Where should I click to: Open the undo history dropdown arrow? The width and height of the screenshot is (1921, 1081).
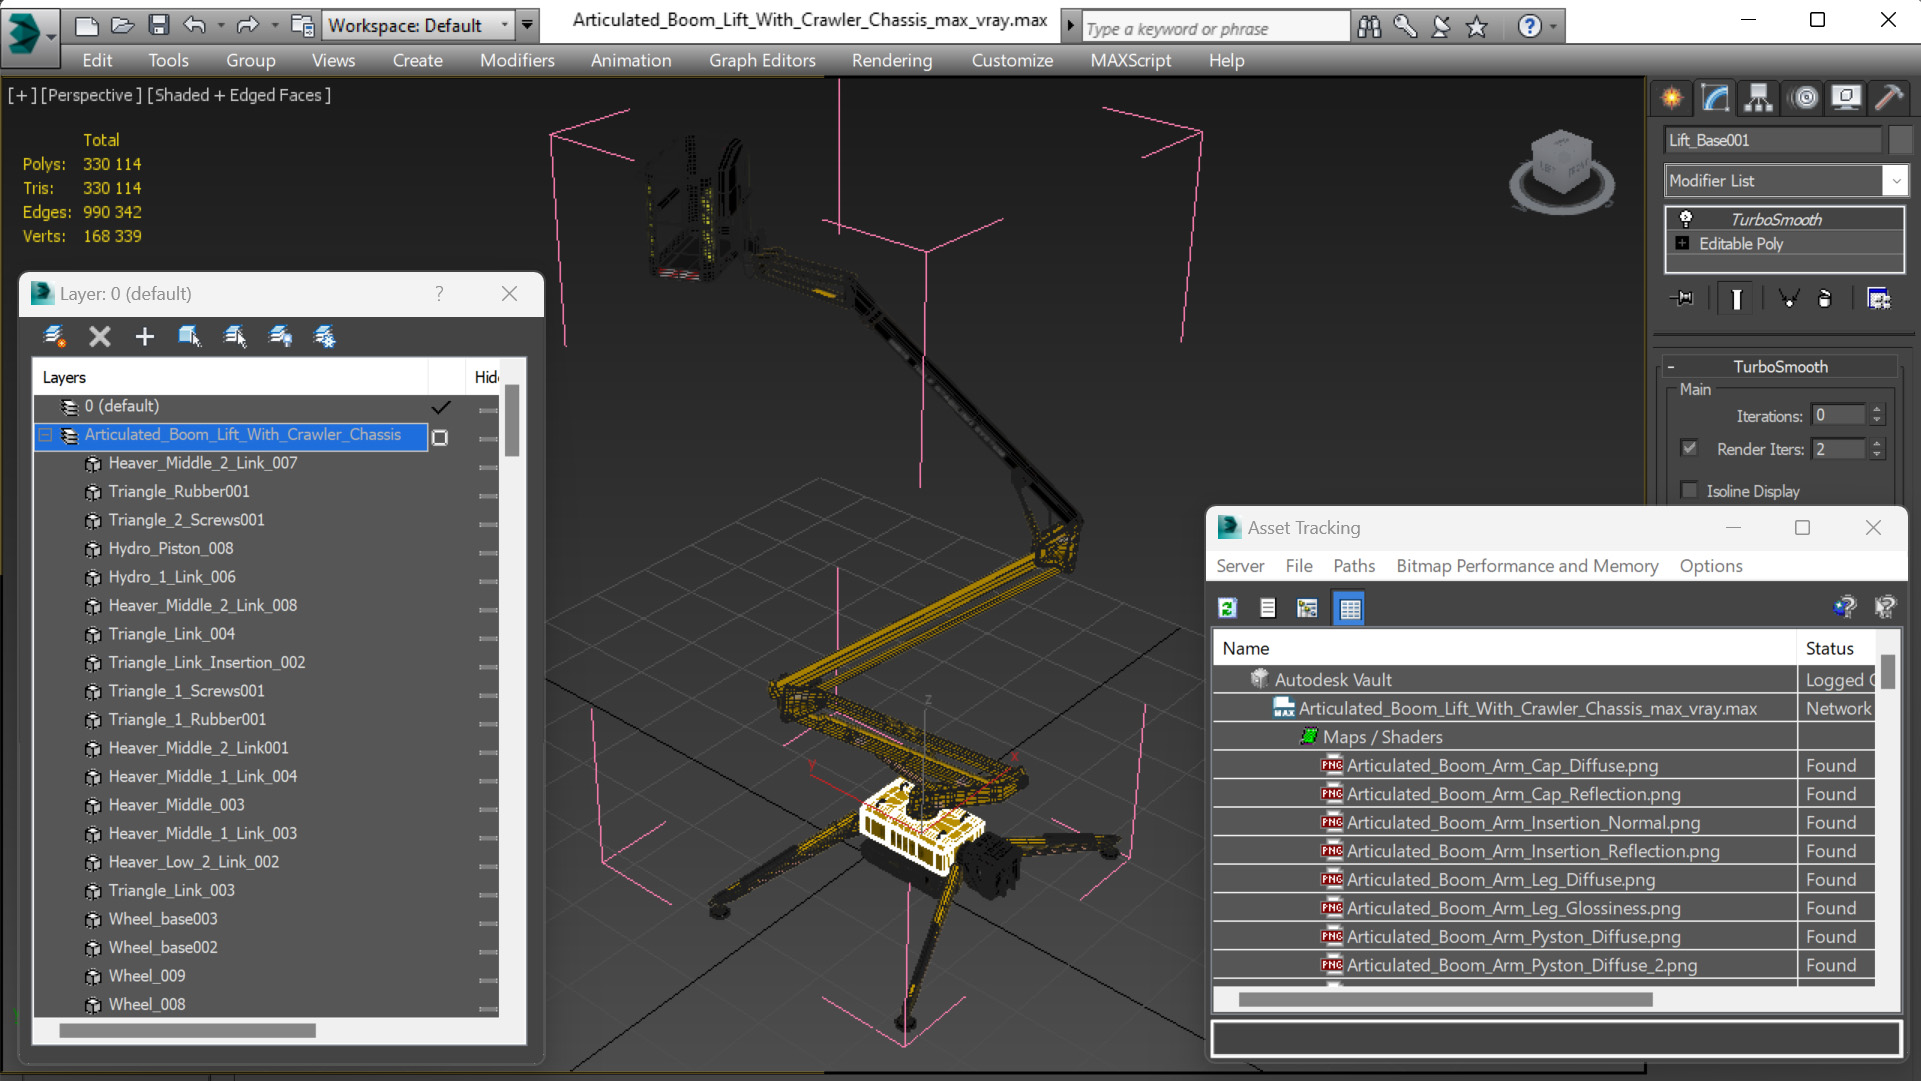[221, 25]
